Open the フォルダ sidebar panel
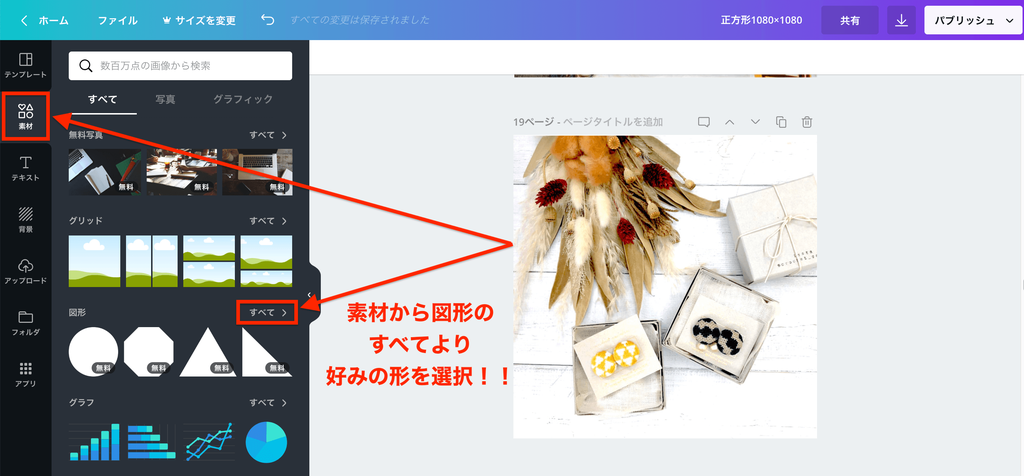Image resolution: width=1024 pixels, height=476 pixels. 25,323
